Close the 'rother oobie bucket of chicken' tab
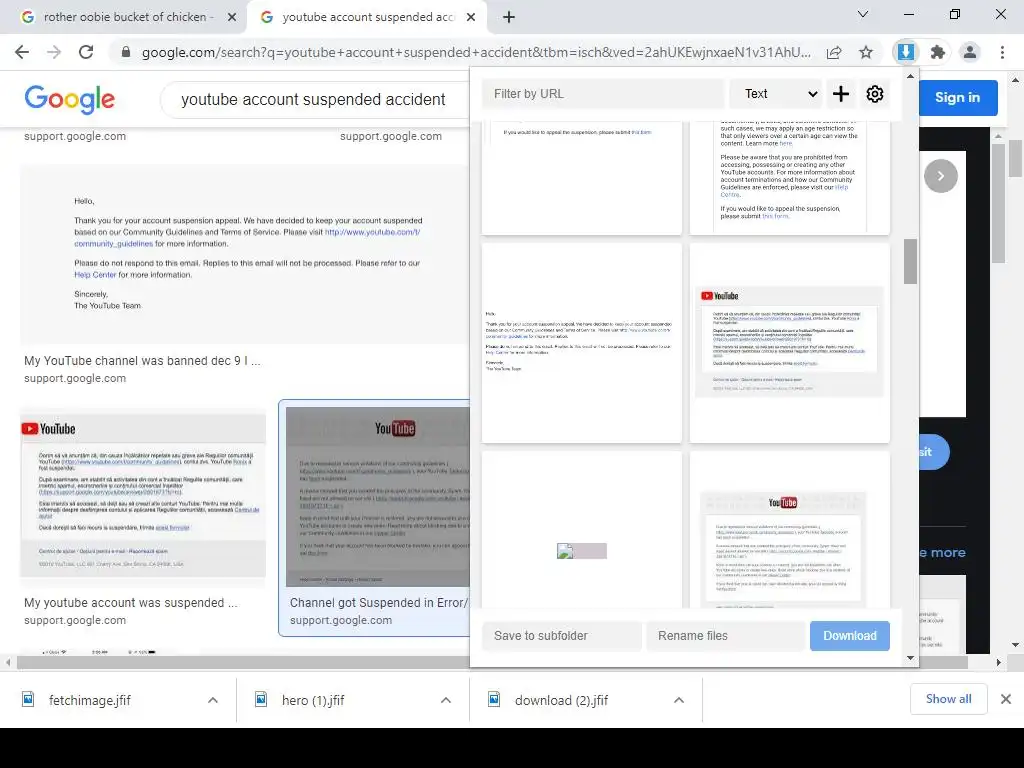1024x768 pixels. (232, 17)
